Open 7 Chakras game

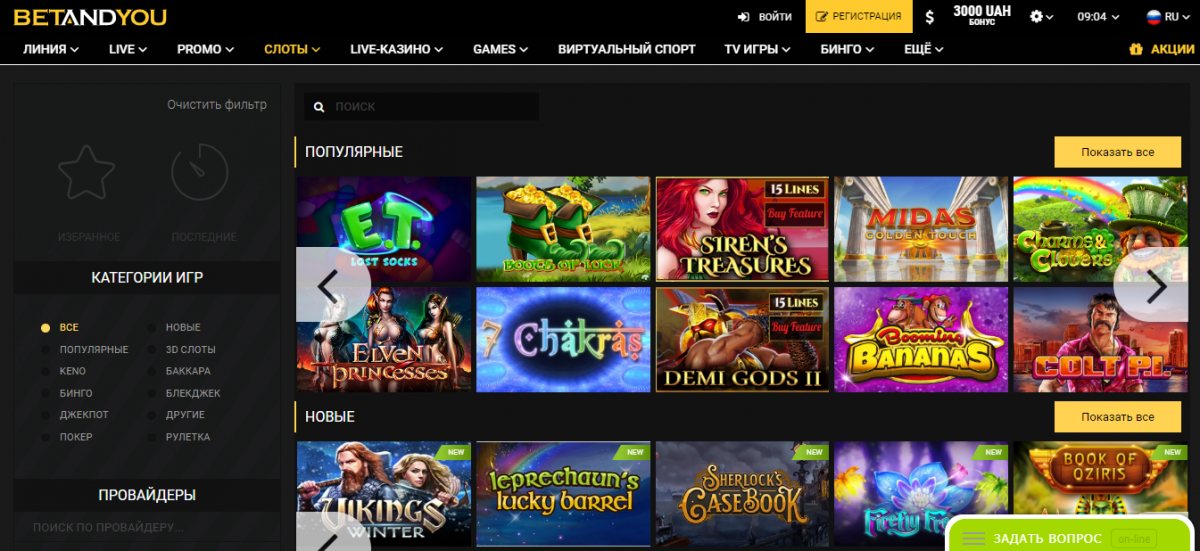563,340
